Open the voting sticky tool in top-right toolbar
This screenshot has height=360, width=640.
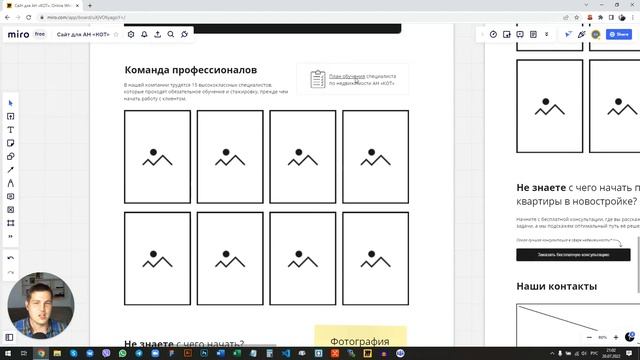tap(507, 35)
